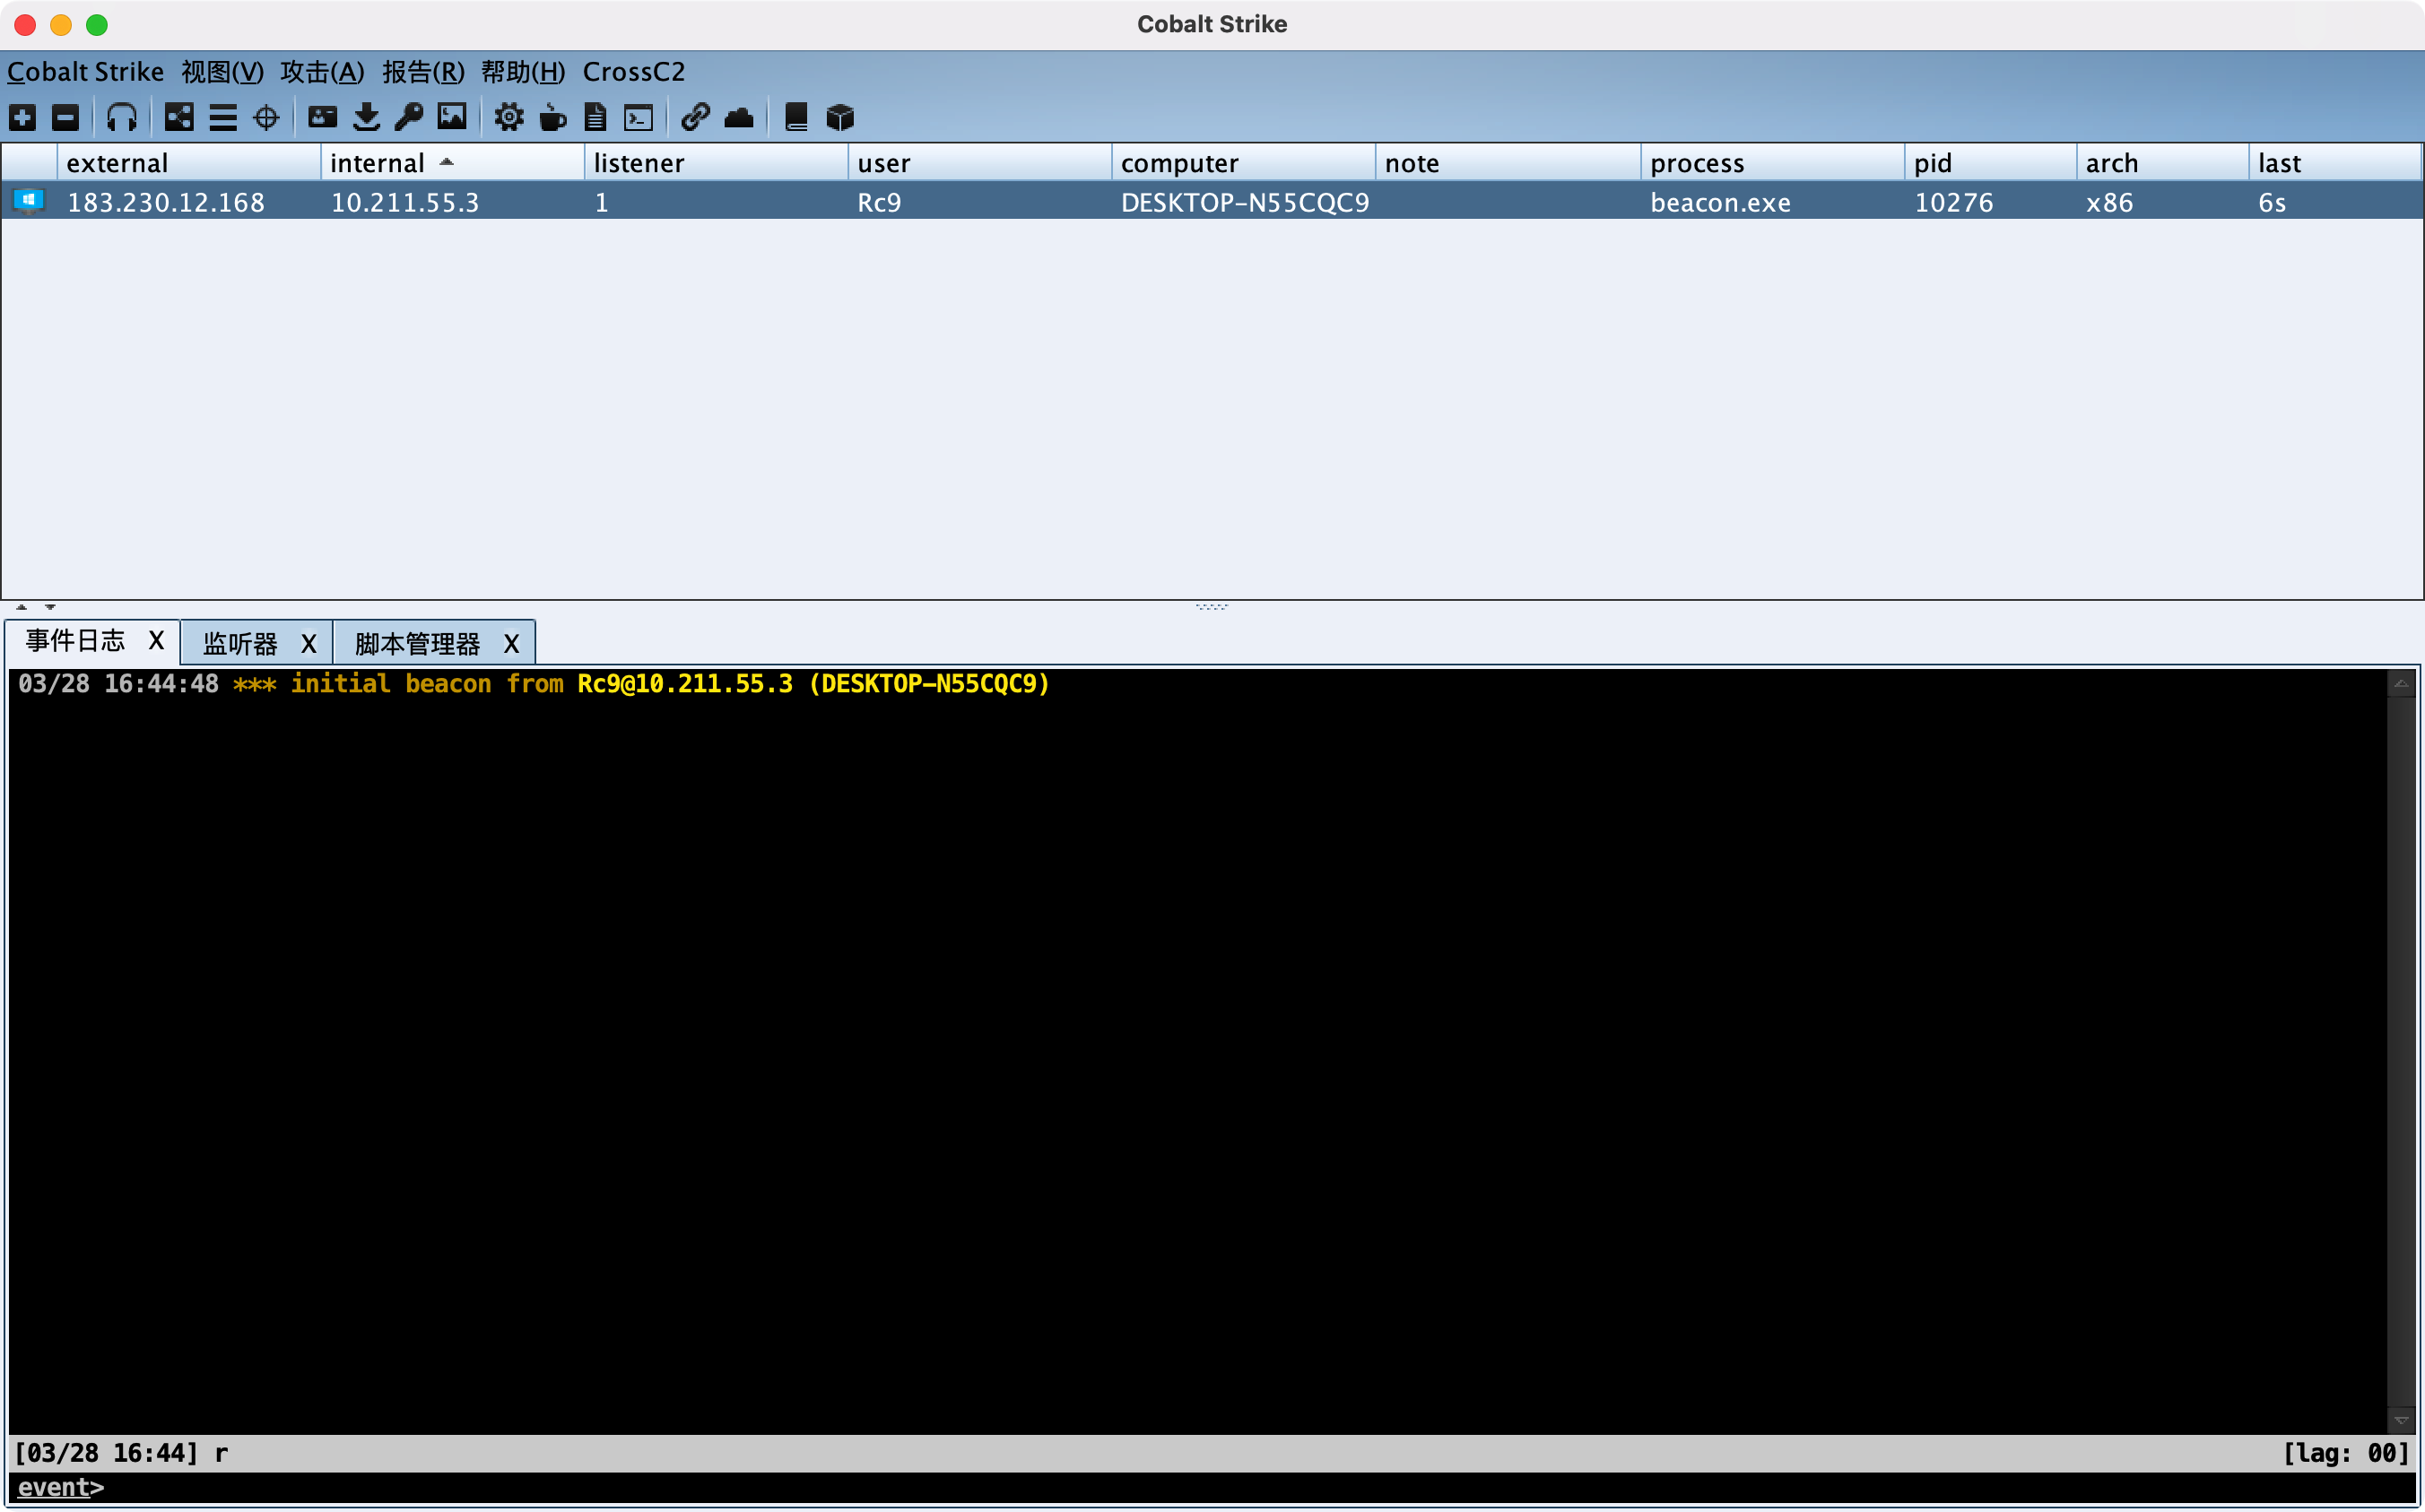
Task: Collapse split pane with up arrow
Action: pyautogui.click(x=21, y=607)
